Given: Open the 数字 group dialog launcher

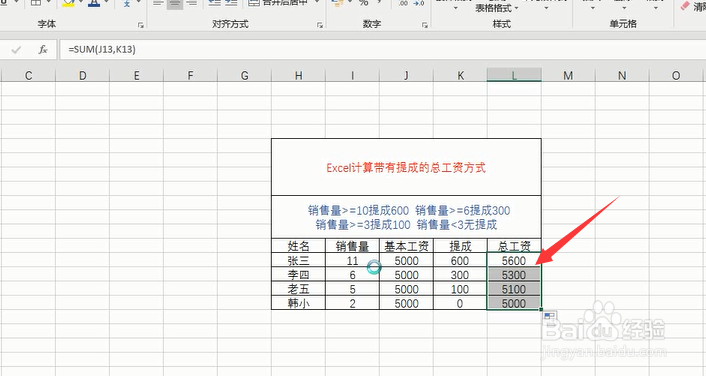Looking at the screenshot, I should pos(425,25).
